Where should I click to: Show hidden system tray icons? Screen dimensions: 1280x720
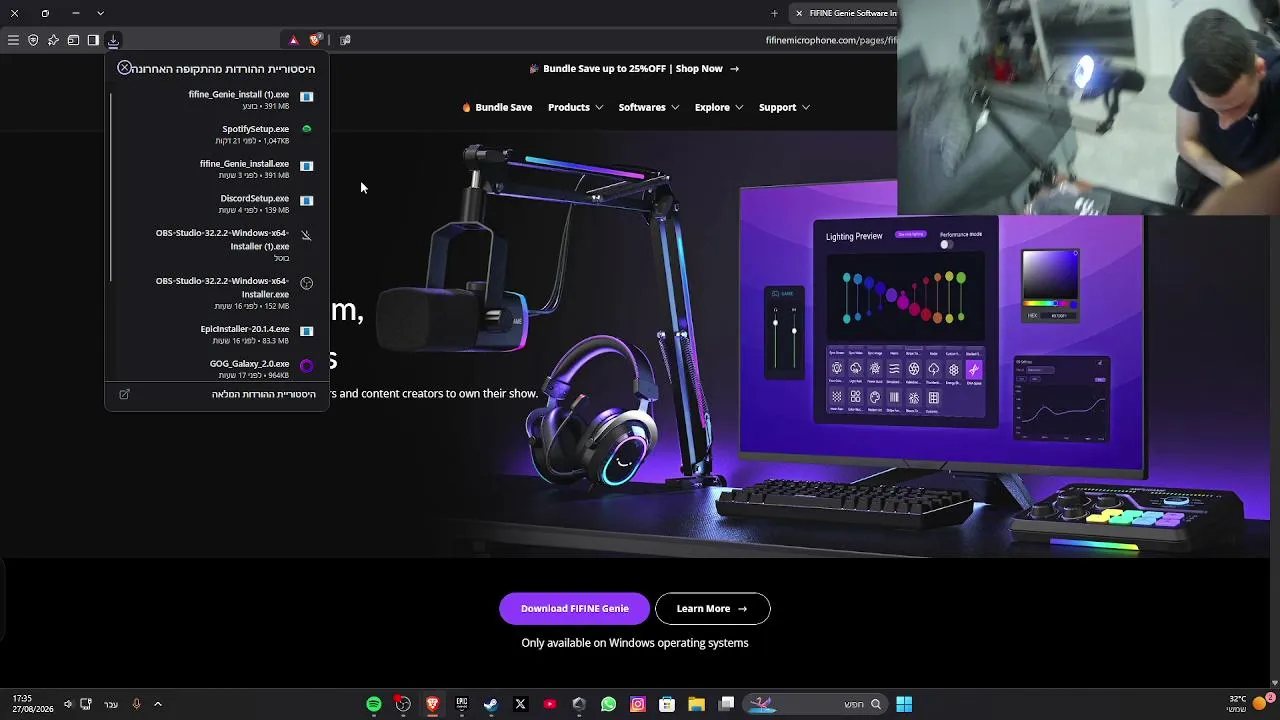(158, 704)
